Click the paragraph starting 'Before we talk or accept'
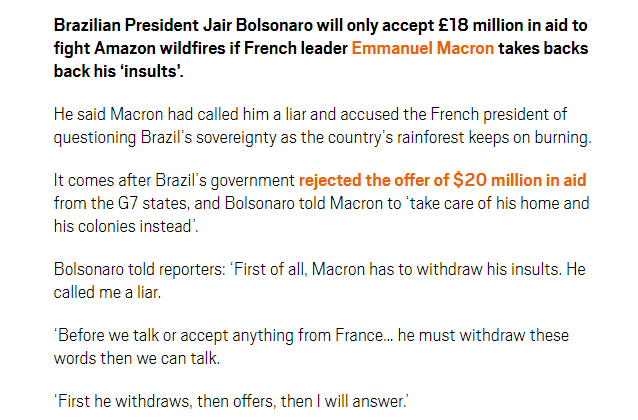Image resolution: width=638 pixels, height=420 pixels. [311, 347]
